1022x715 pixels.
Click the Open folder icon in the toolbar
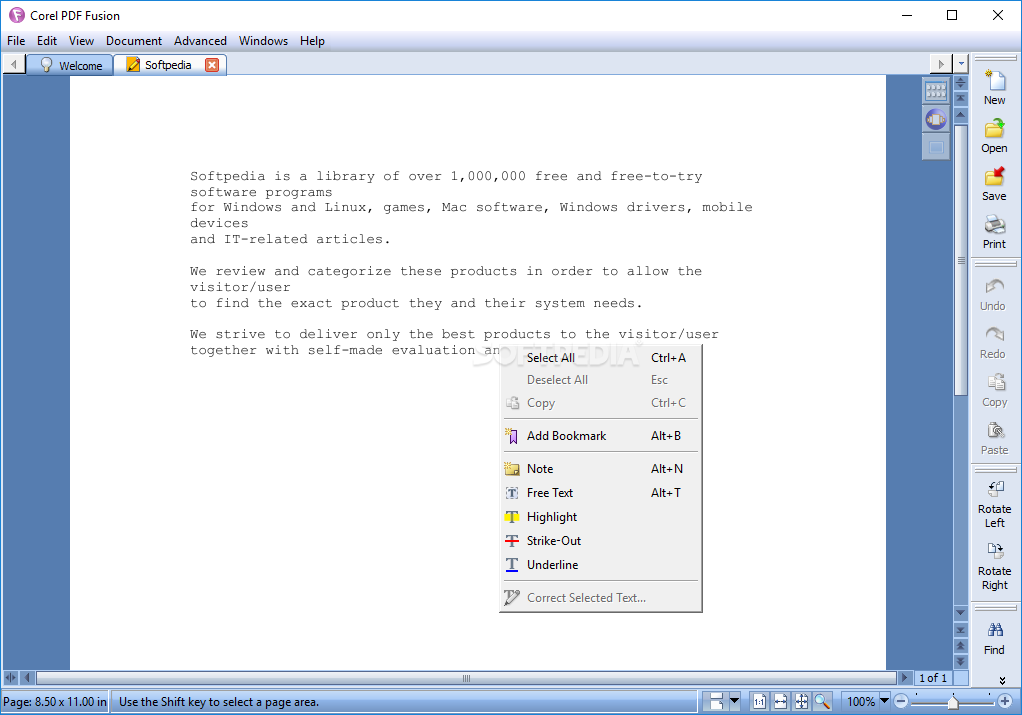[x=995, y=128]
